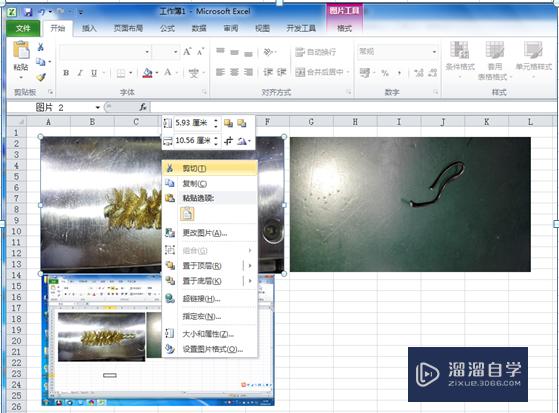Image resolution: width=559 pixels, height=413 pixels.
Task: Choose 大小和属性 in context menu
Action: tap(210, 334)
